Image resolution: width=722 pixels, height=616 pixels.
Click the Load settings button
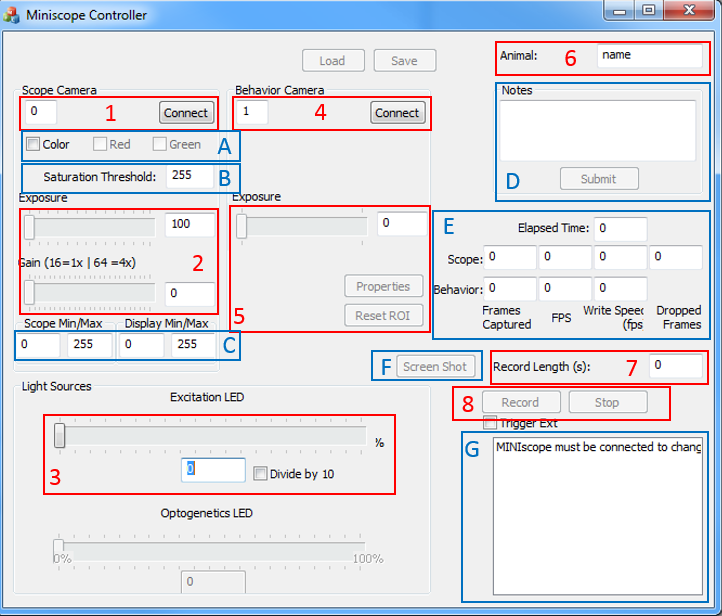pos(332,61)
